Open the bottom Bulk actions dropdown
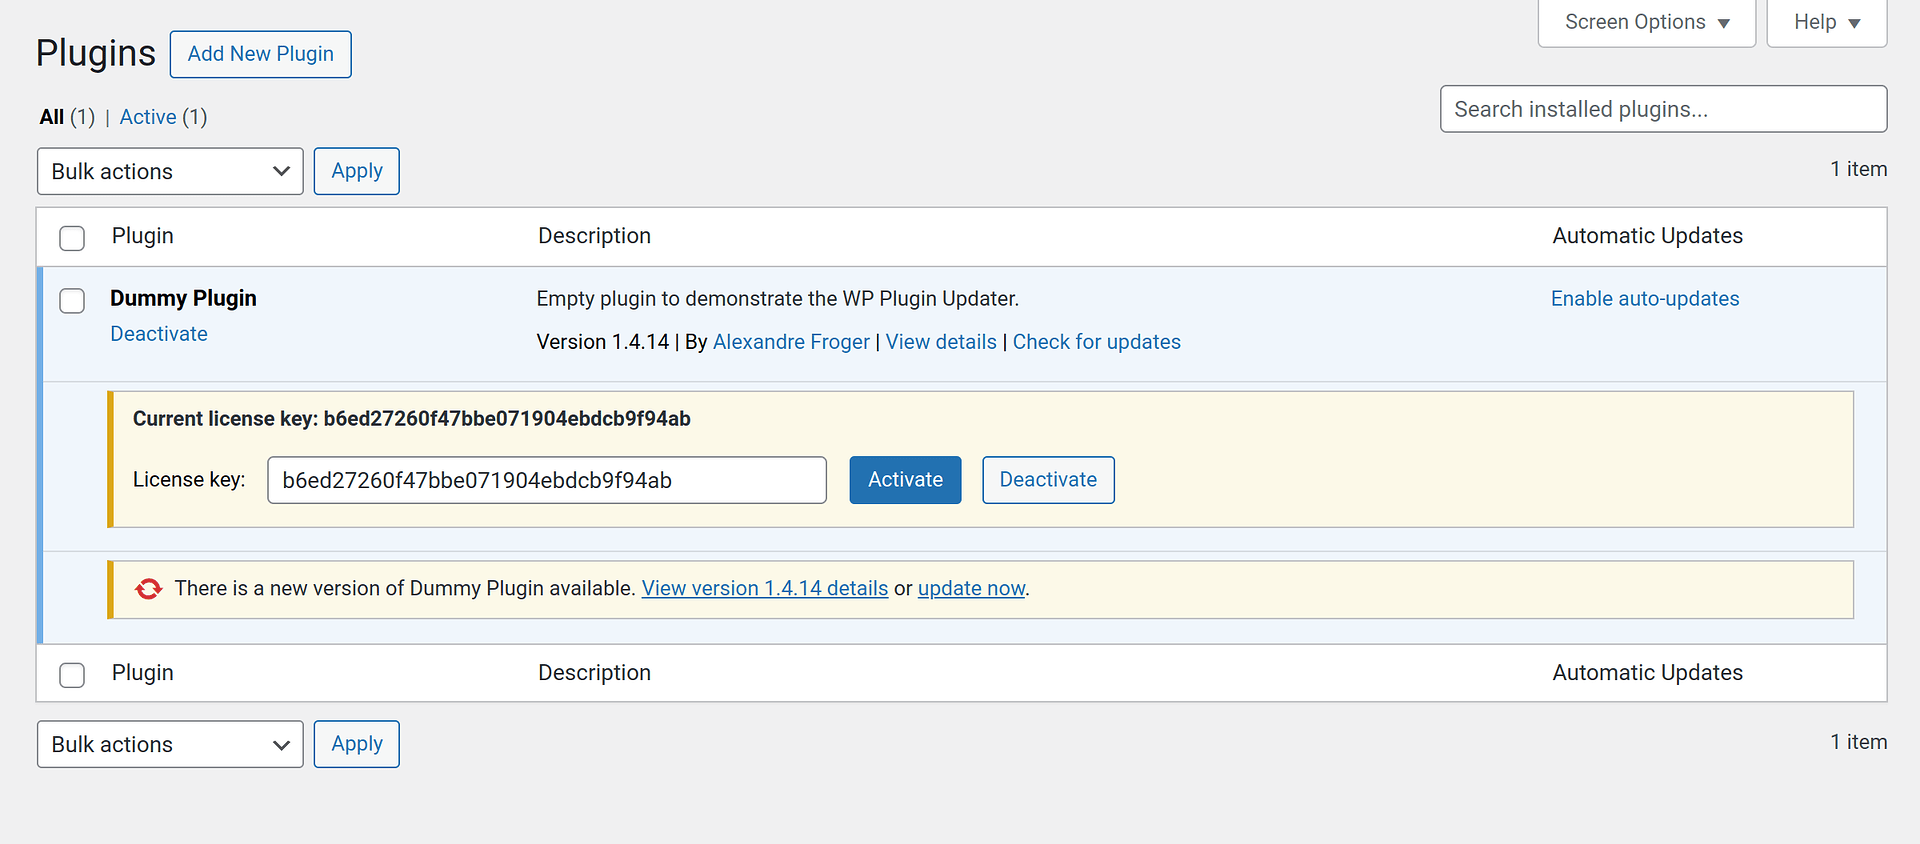Image resolution: width=1920 pixels, height=844 pixels. [170, 745]
